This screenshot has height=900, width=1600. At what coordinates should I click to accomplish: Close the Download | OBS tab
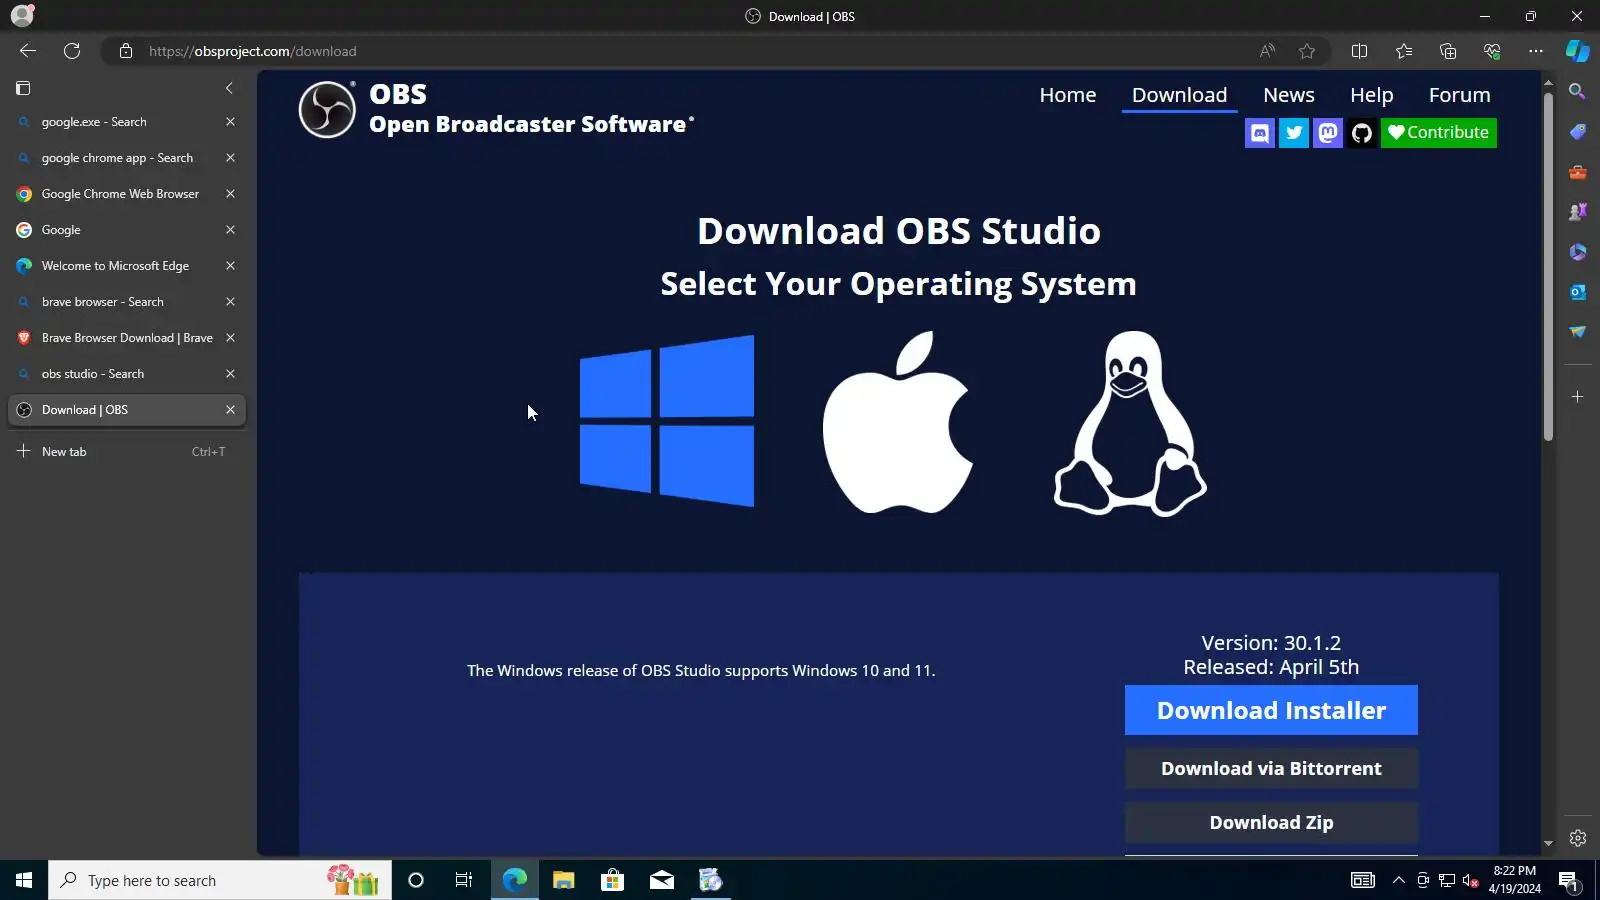coord(230,410)
